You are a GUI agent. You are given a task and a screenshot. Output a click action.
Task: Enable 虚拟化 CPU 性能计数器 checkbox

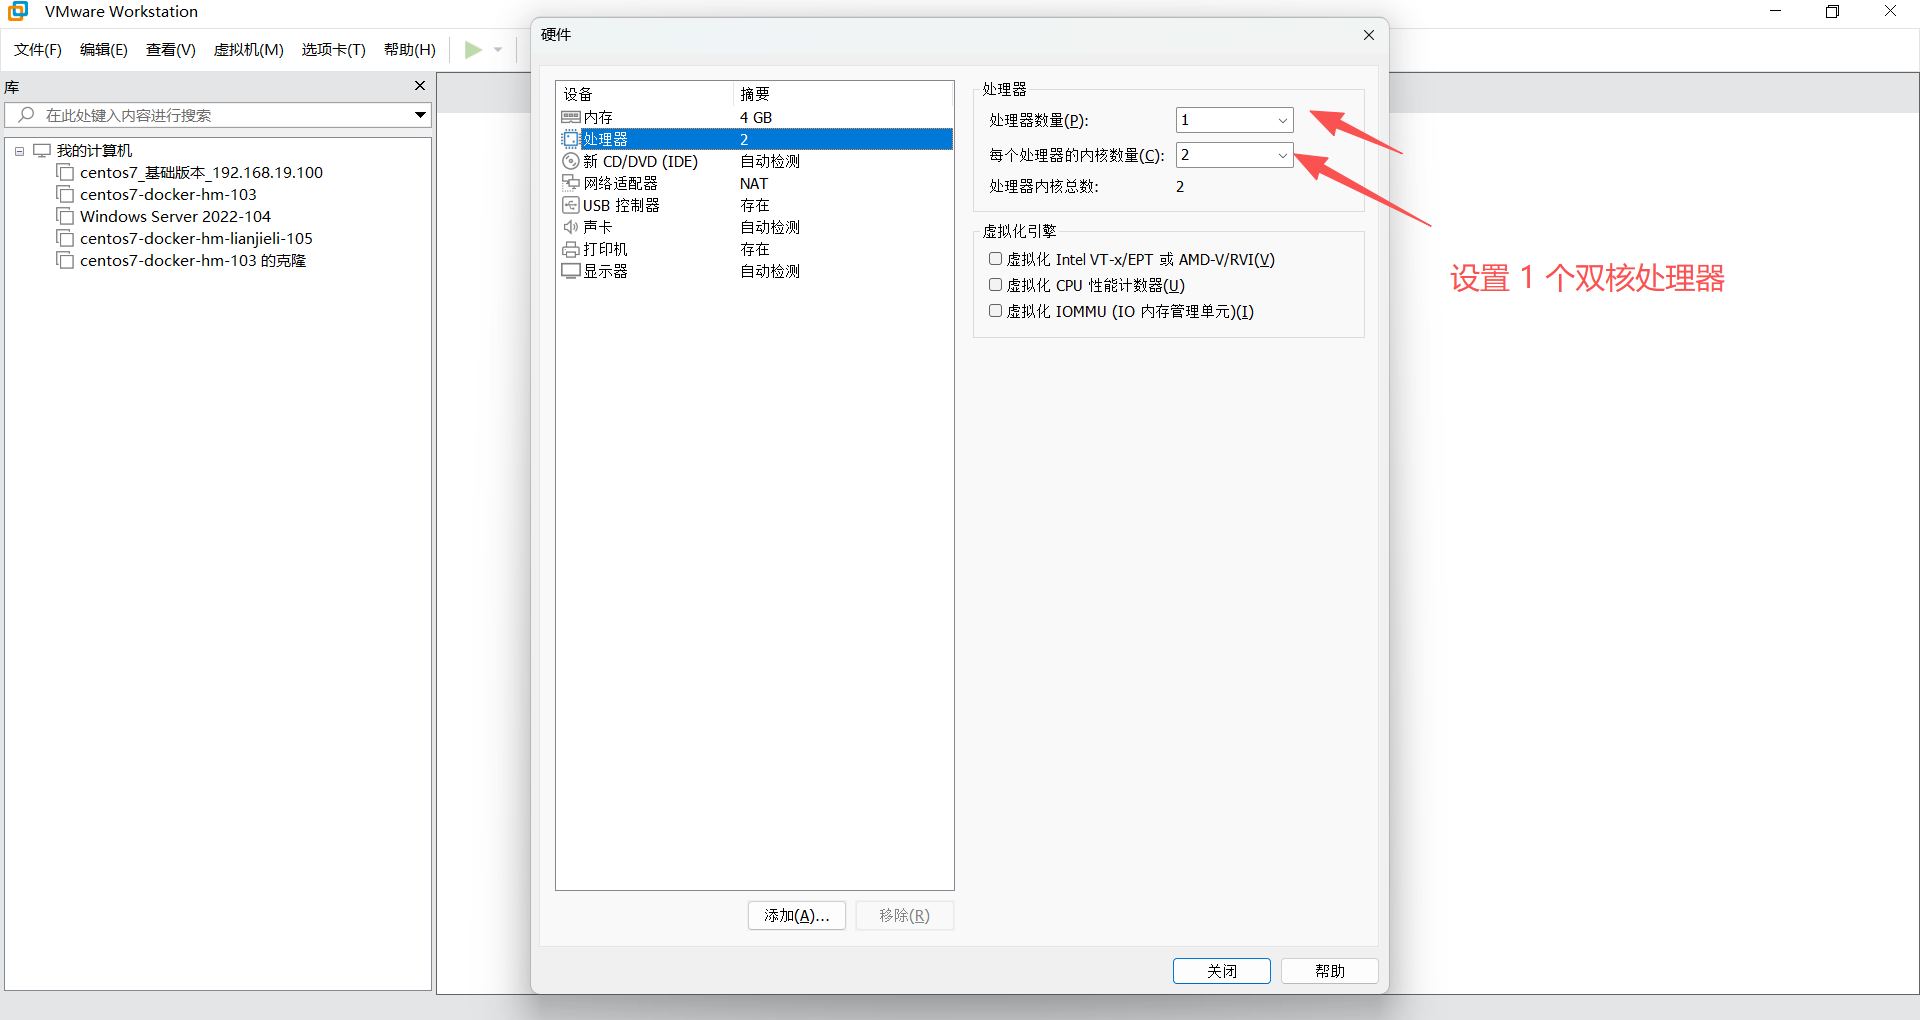[x=996, y=285]
